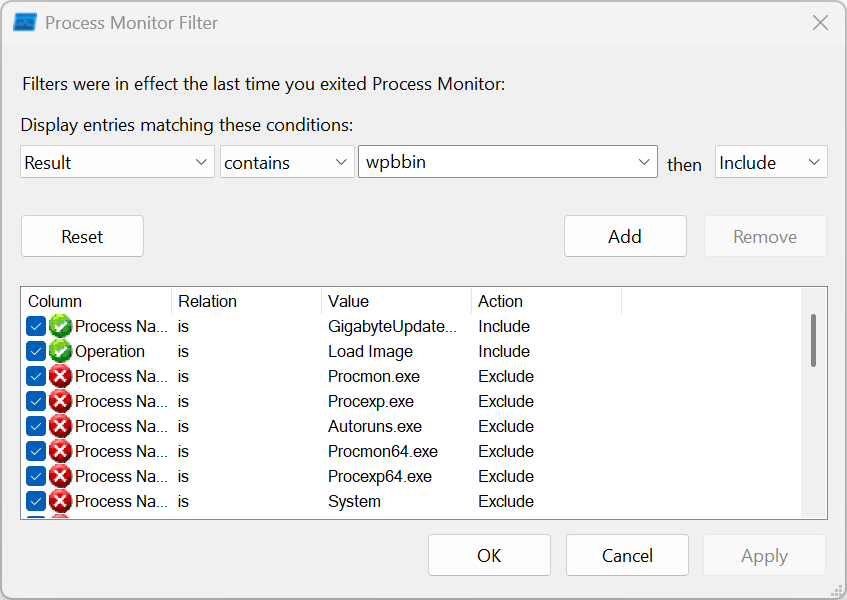
Task: Click green include icon on Operation row
Action: point(60,351)
